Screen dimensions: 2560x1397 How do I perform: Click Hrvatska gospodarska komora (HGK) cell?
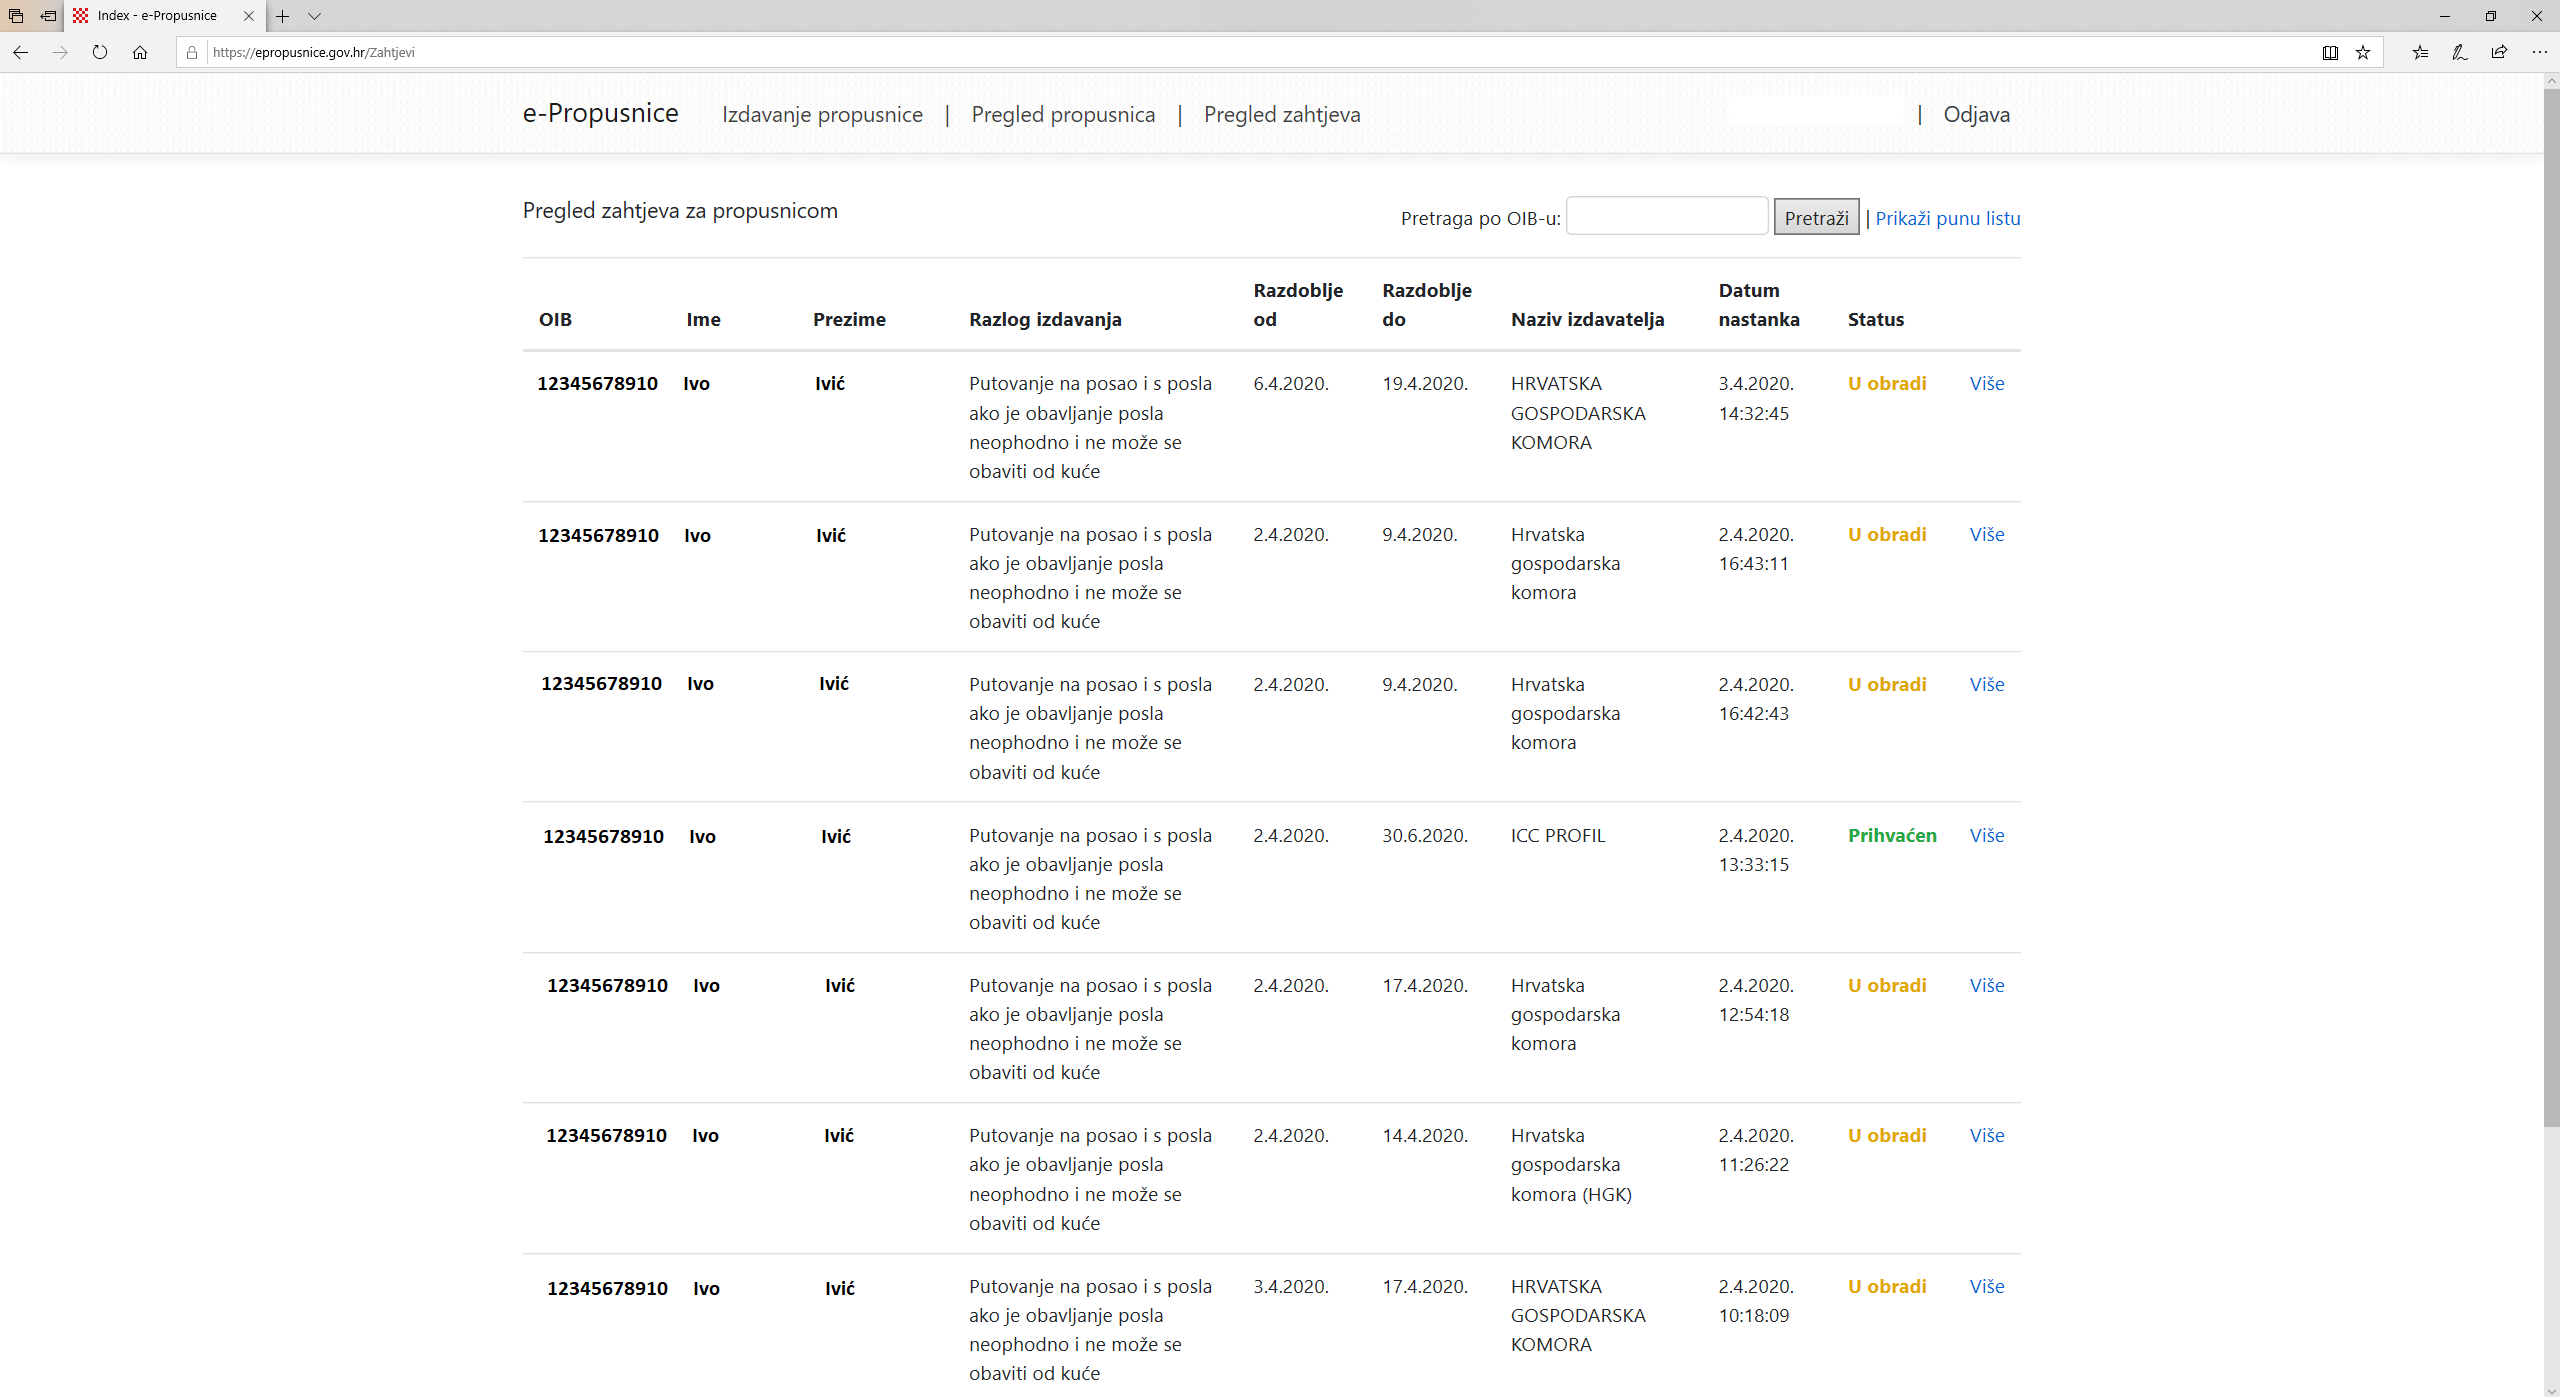pos(1571,1165)
